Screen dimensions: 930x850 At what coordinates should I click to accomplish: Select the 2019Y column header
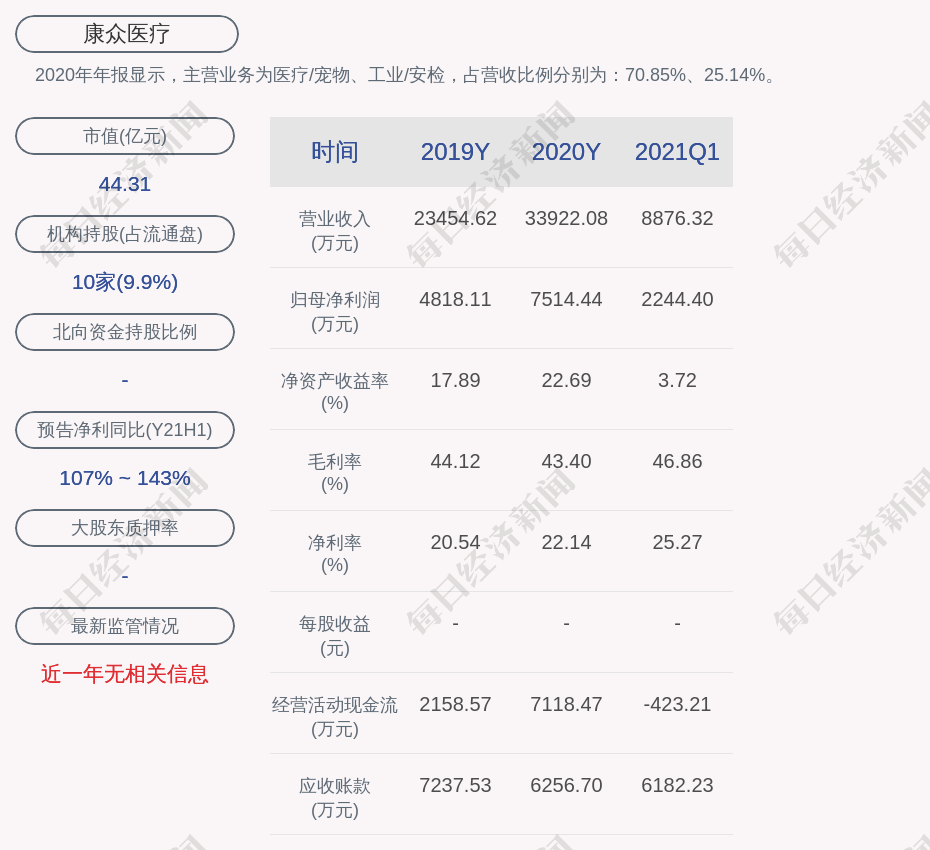point(455,152)
